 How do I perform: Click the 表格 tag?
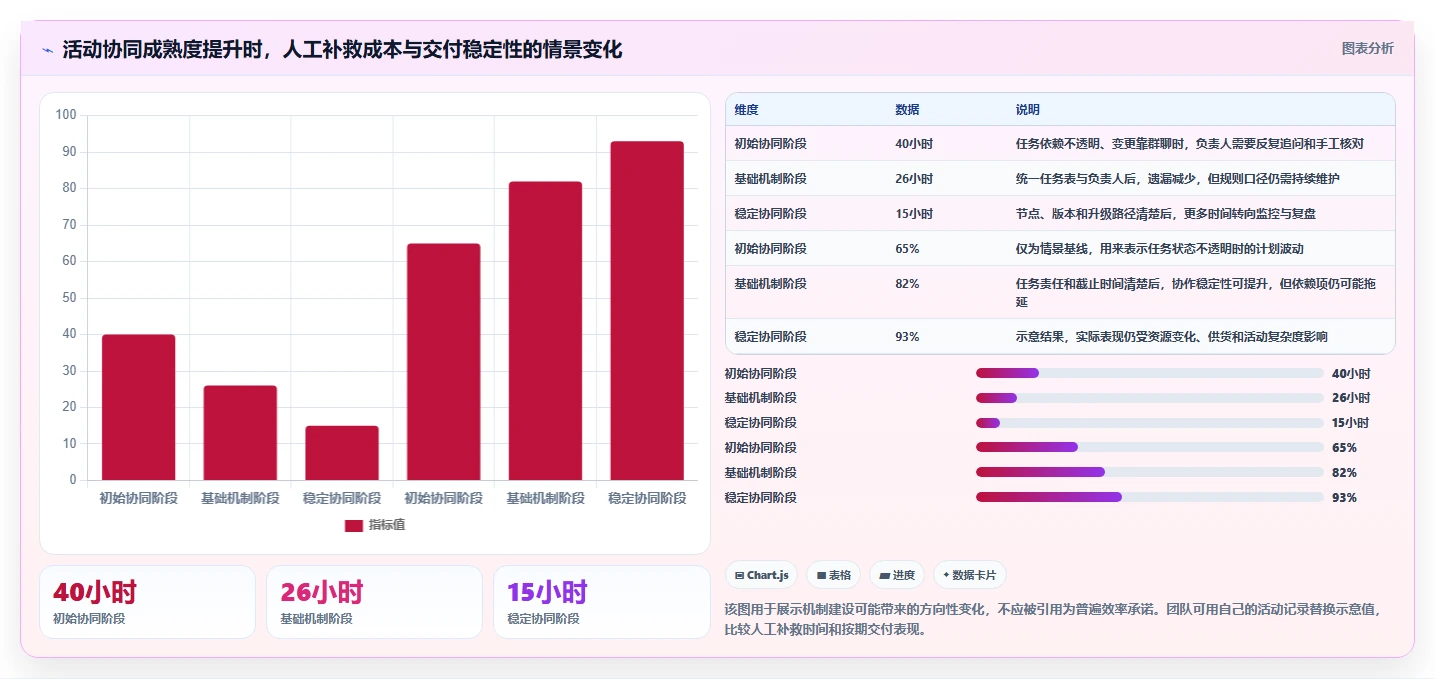[x=833, y=575]
